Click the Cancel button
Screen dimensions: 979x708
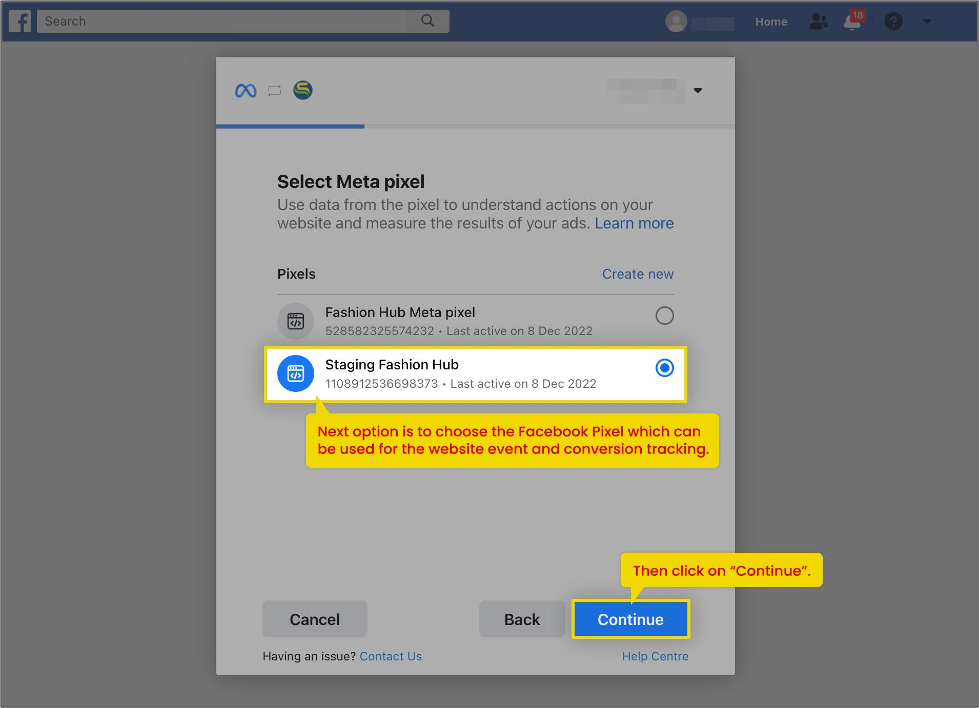click(315, 619)
